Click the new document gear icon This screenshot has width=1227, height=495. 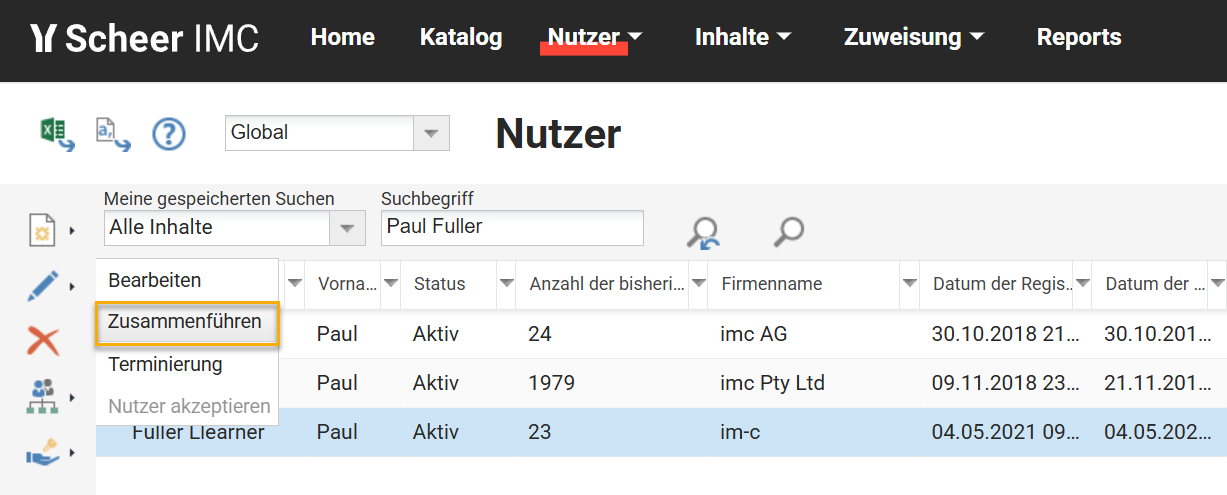(41, 231)
